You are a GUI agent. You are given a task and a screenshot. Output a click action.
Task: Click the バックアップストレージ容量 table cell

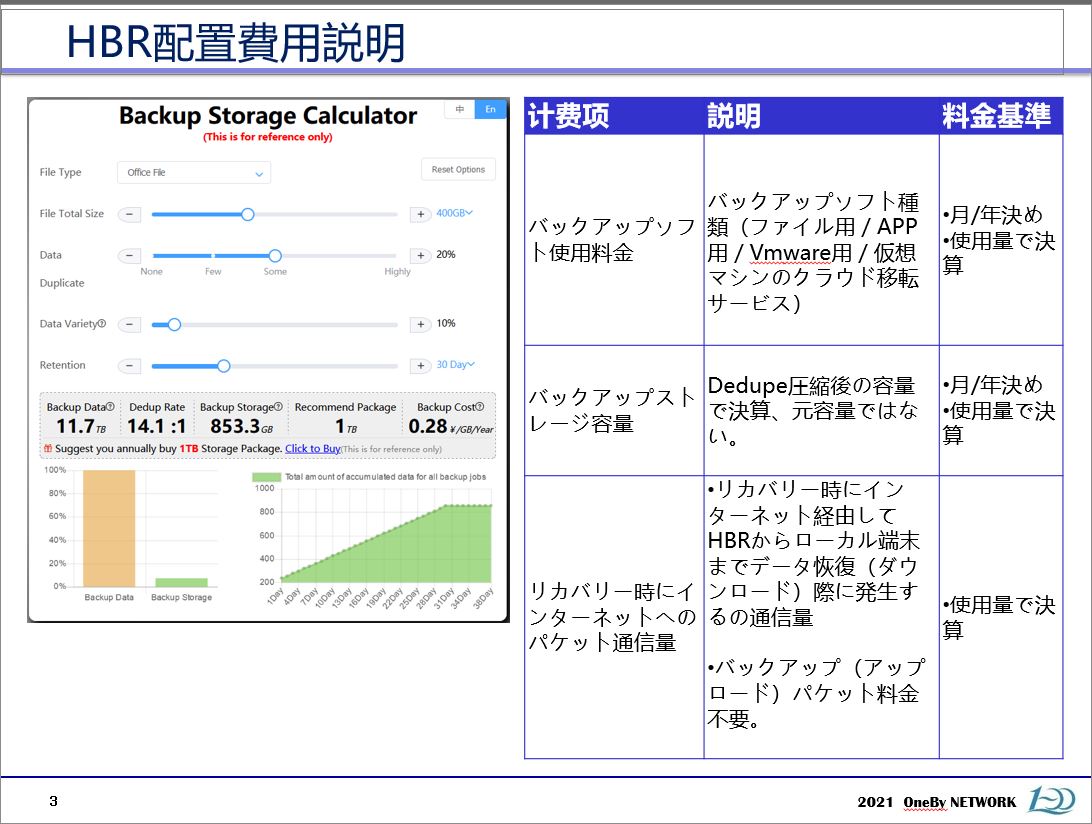tap(614, 410)
